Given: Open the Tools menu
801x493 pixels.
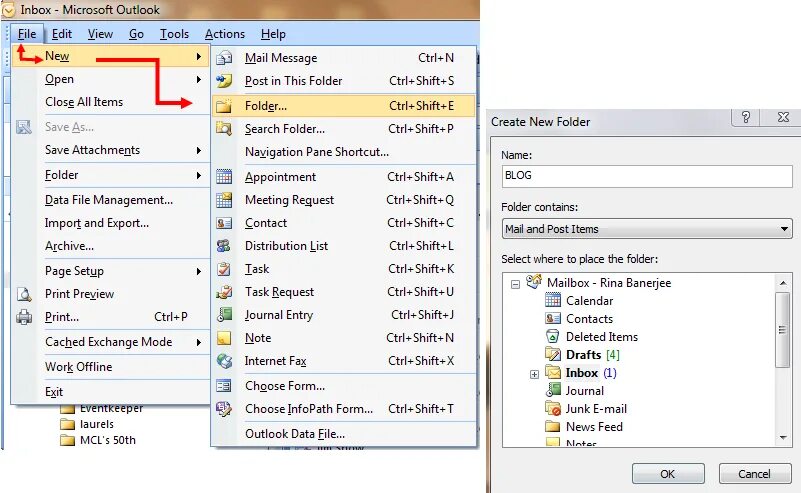Looking at the screenshot, I should pos(174,34).
